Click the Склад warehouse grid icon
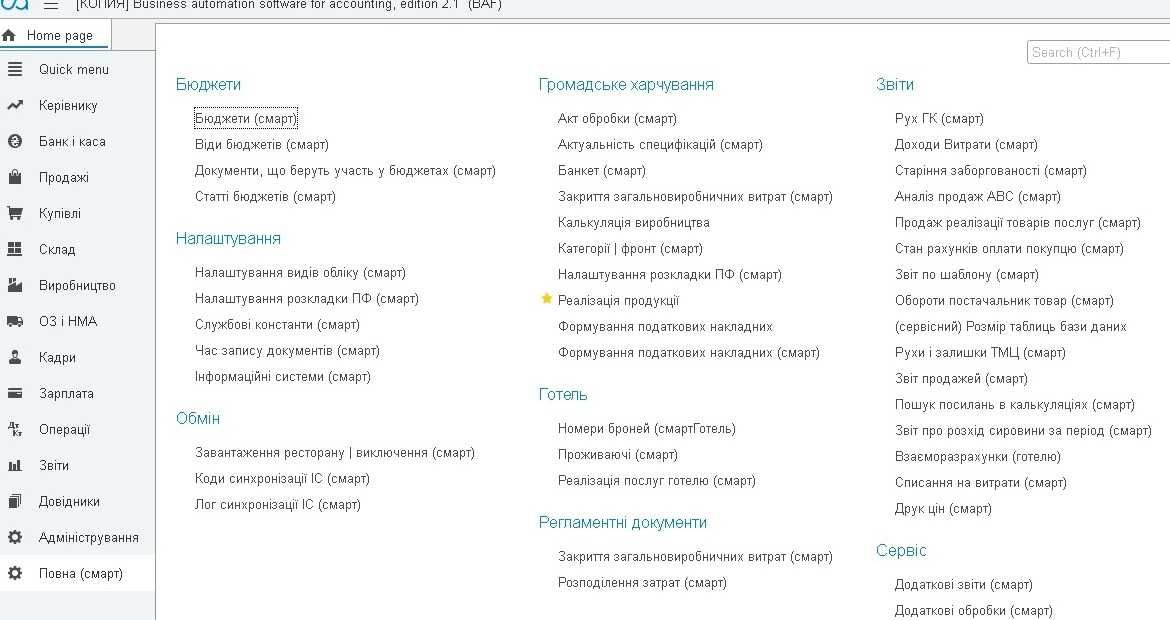Viewport: 1170px width, 620px height. (15, 250)
